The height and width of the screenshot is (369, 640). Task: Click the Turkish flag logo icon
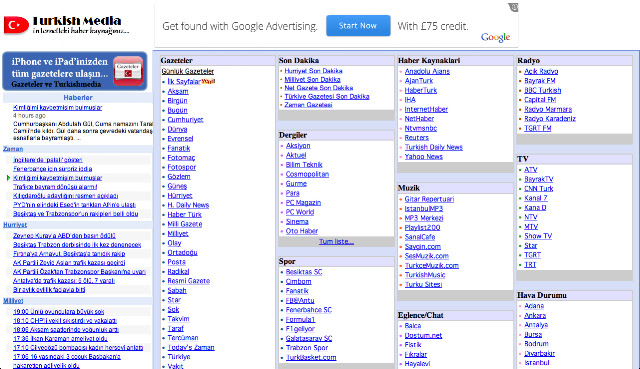pos(16,25)
